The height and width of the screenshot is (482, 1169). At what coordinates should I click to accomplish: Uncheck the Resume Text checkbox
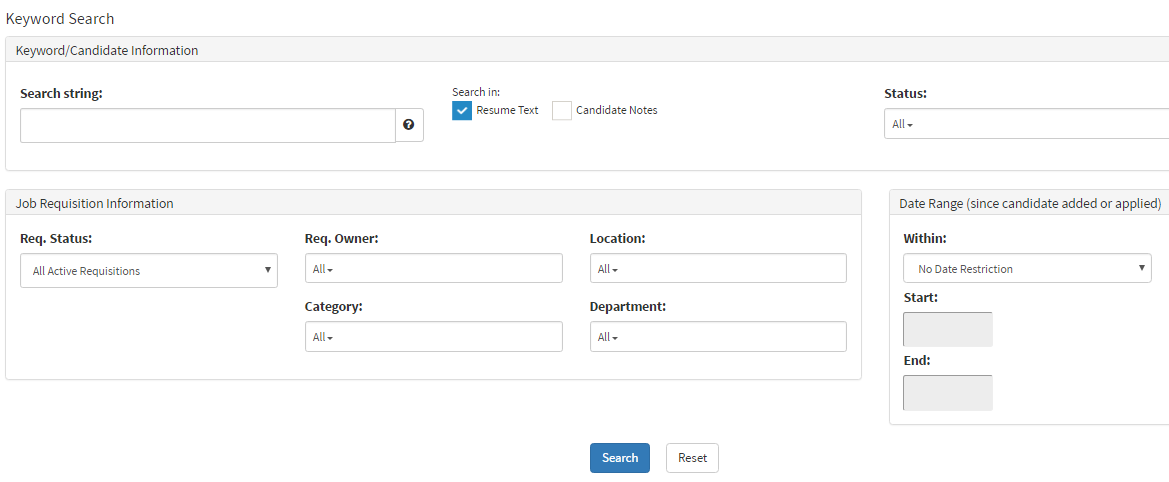(462, 110)
